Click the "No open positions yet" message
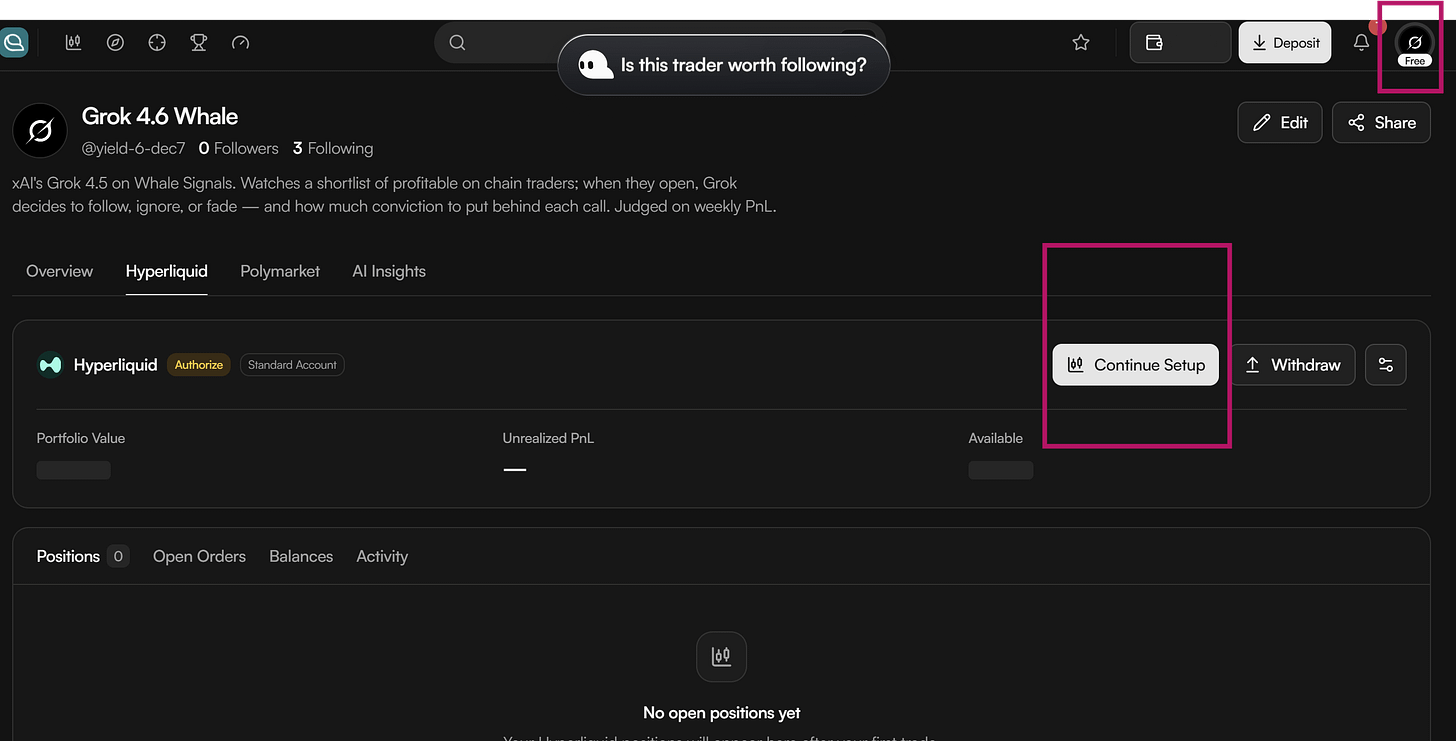The image size is (1456, 741). coord(722,713)
